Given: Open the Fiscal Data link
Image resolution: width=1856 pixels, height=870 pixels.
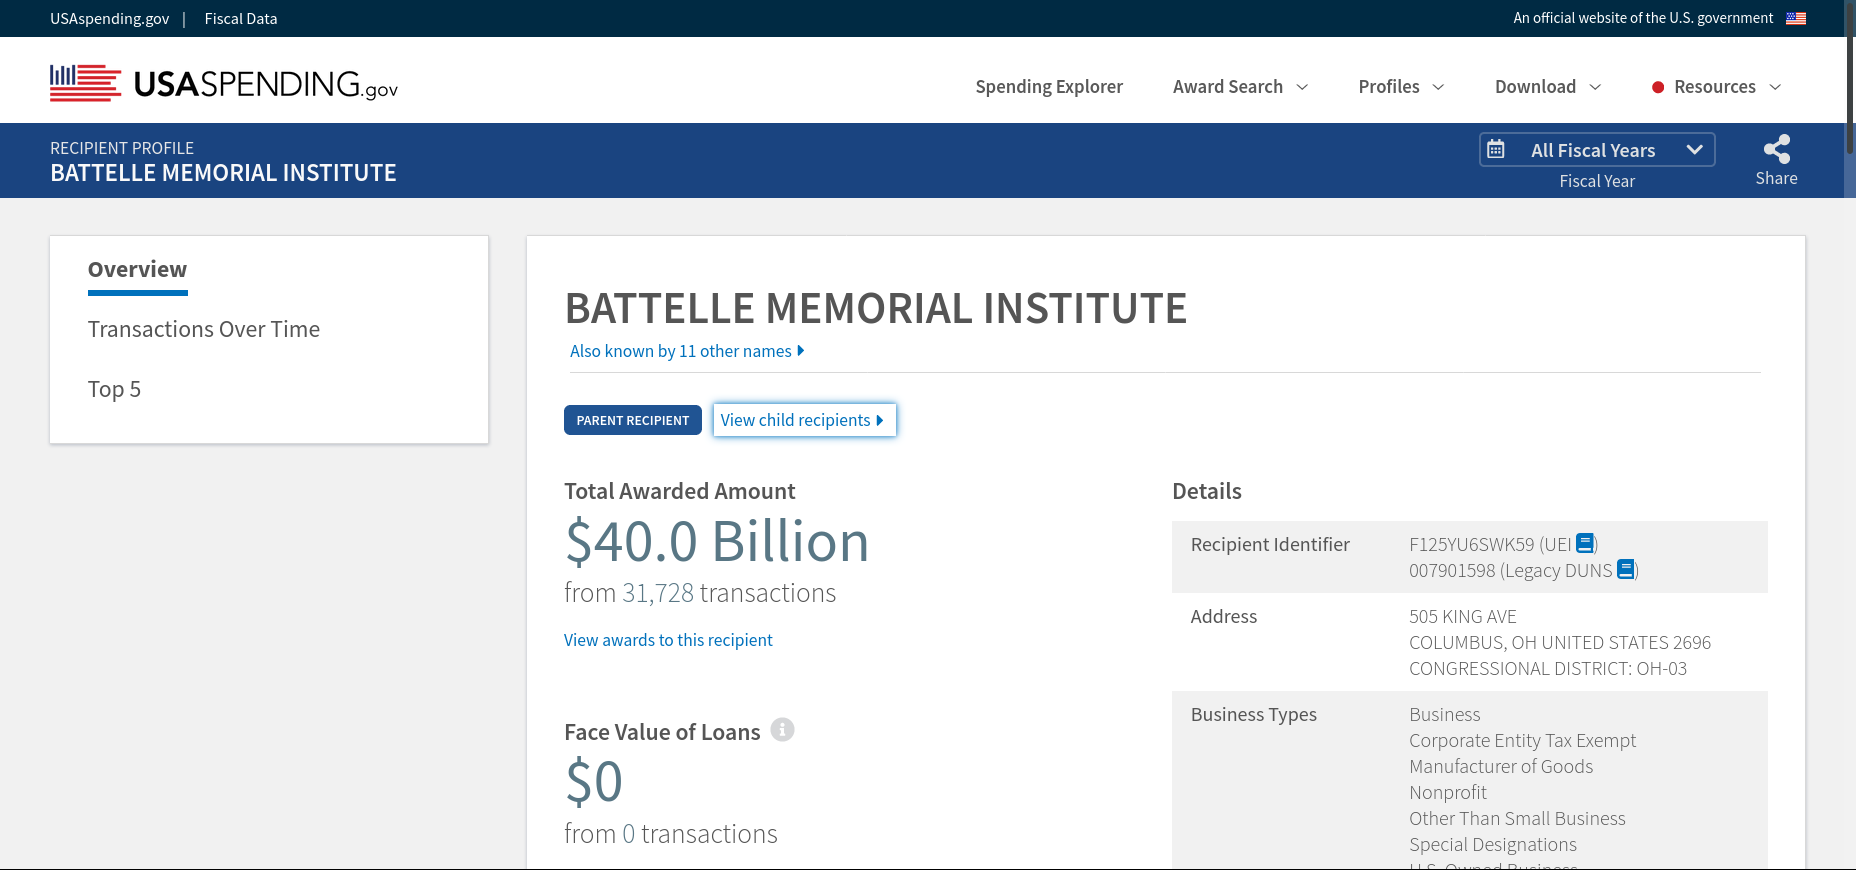Looking at the screenshot, I should tap(241, 18).
